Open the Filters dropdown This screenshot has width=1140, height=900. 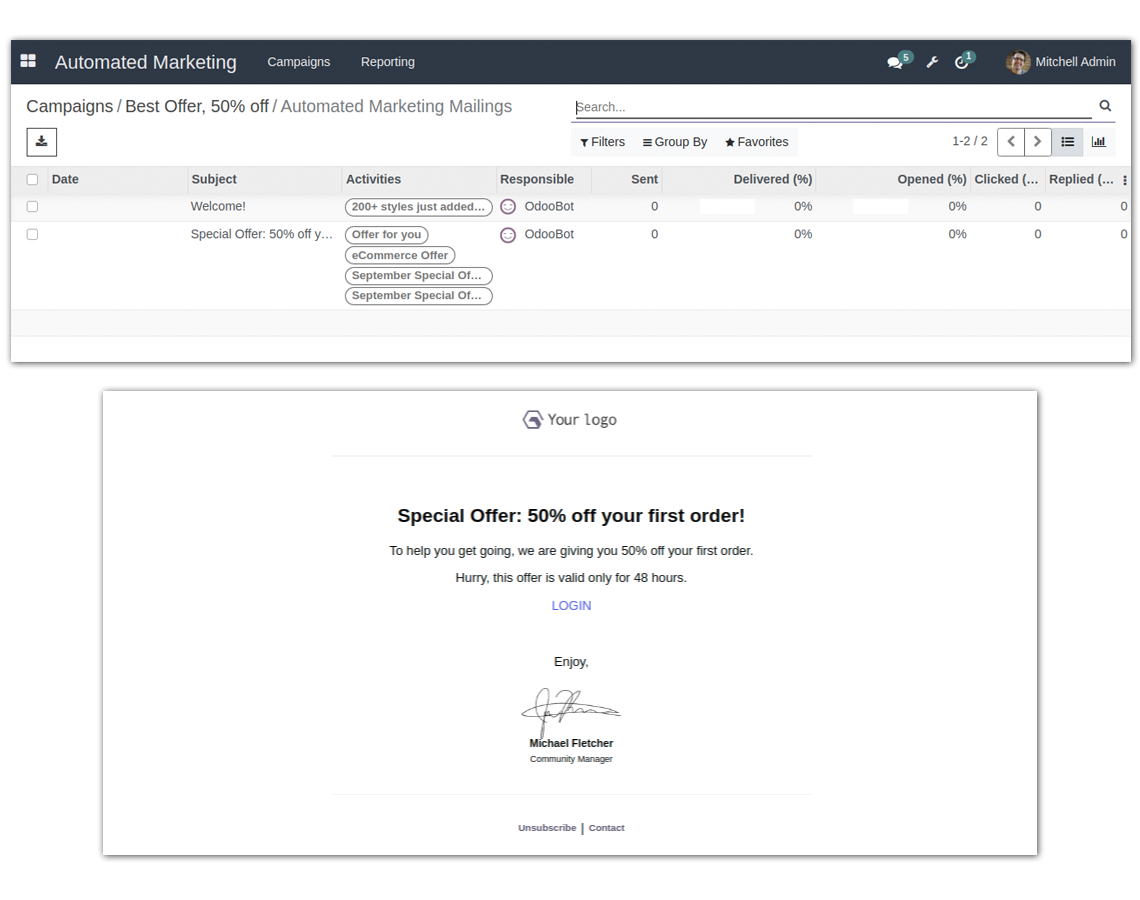coord(602,142)
